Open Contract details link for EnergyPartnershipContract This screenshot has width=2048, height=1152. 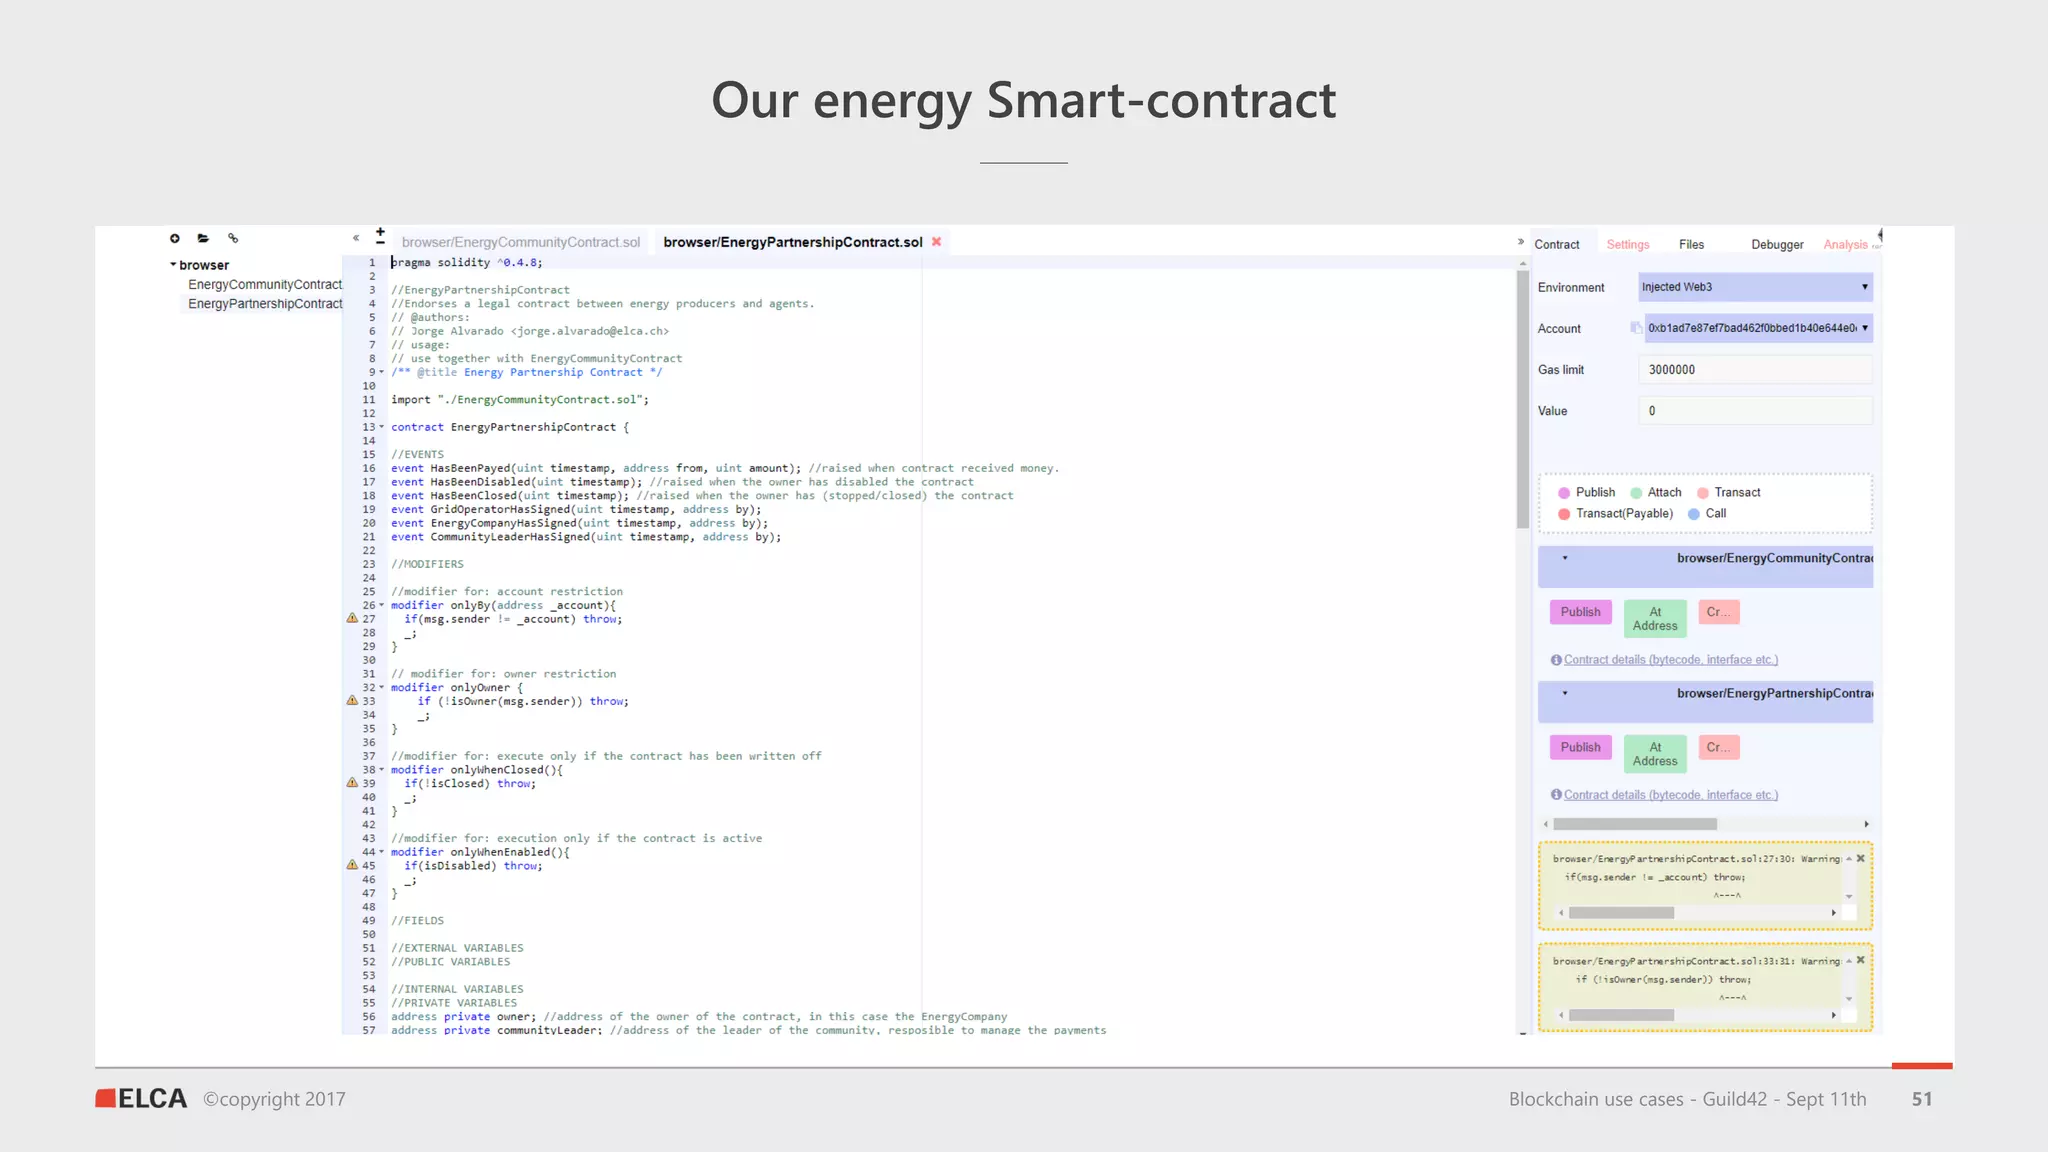pos(1671,795)
